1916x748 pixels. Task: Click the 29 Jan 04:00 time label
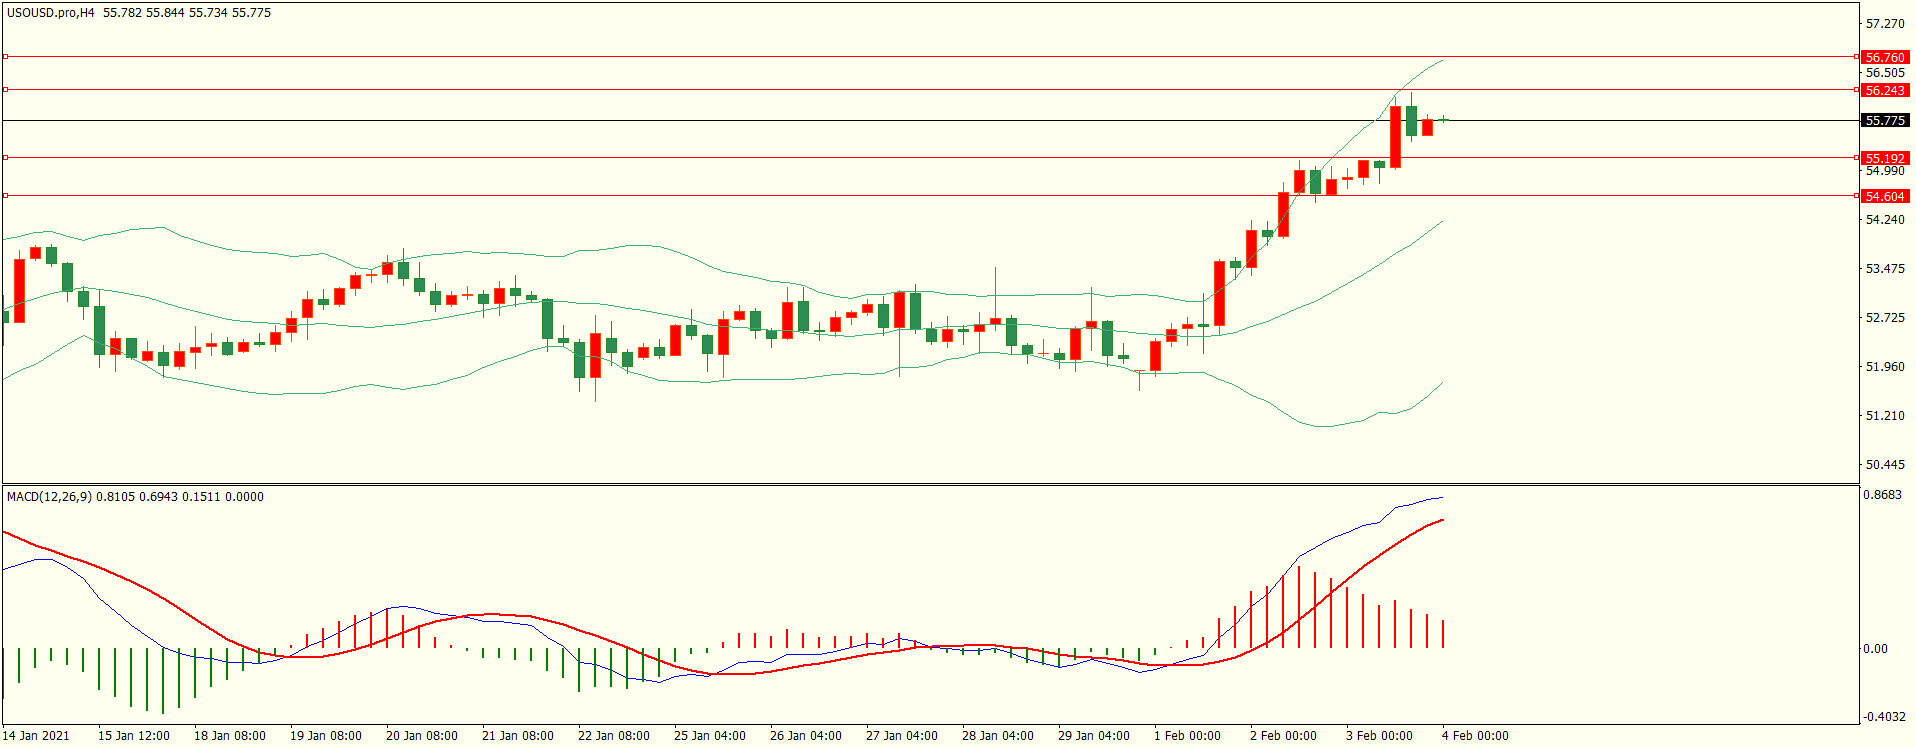pos(1094,735)
